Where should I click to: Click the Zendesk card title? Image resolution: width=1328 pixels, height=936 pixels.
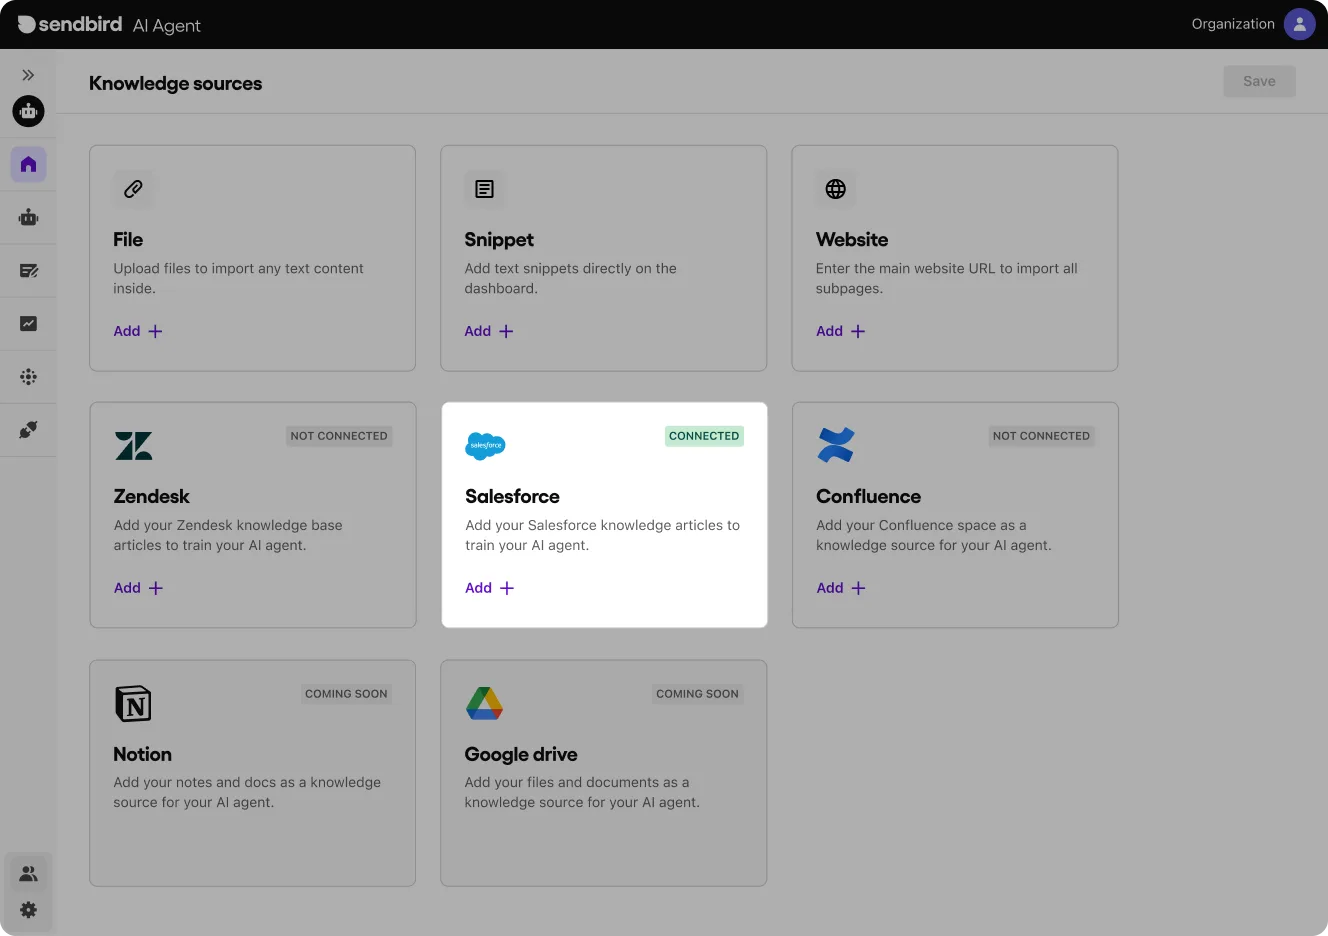pyautogui.click(x=151, y=496)
